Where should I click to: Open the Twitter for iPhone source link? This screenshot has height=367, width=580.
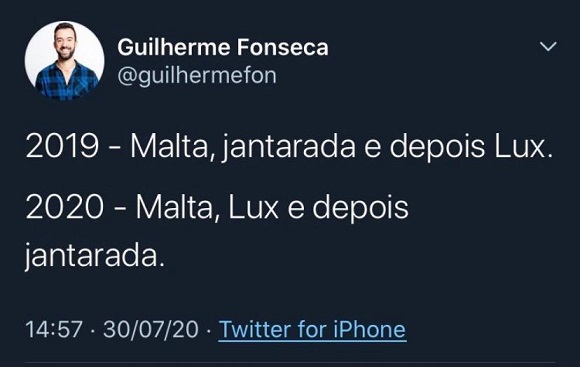point(313,329)
